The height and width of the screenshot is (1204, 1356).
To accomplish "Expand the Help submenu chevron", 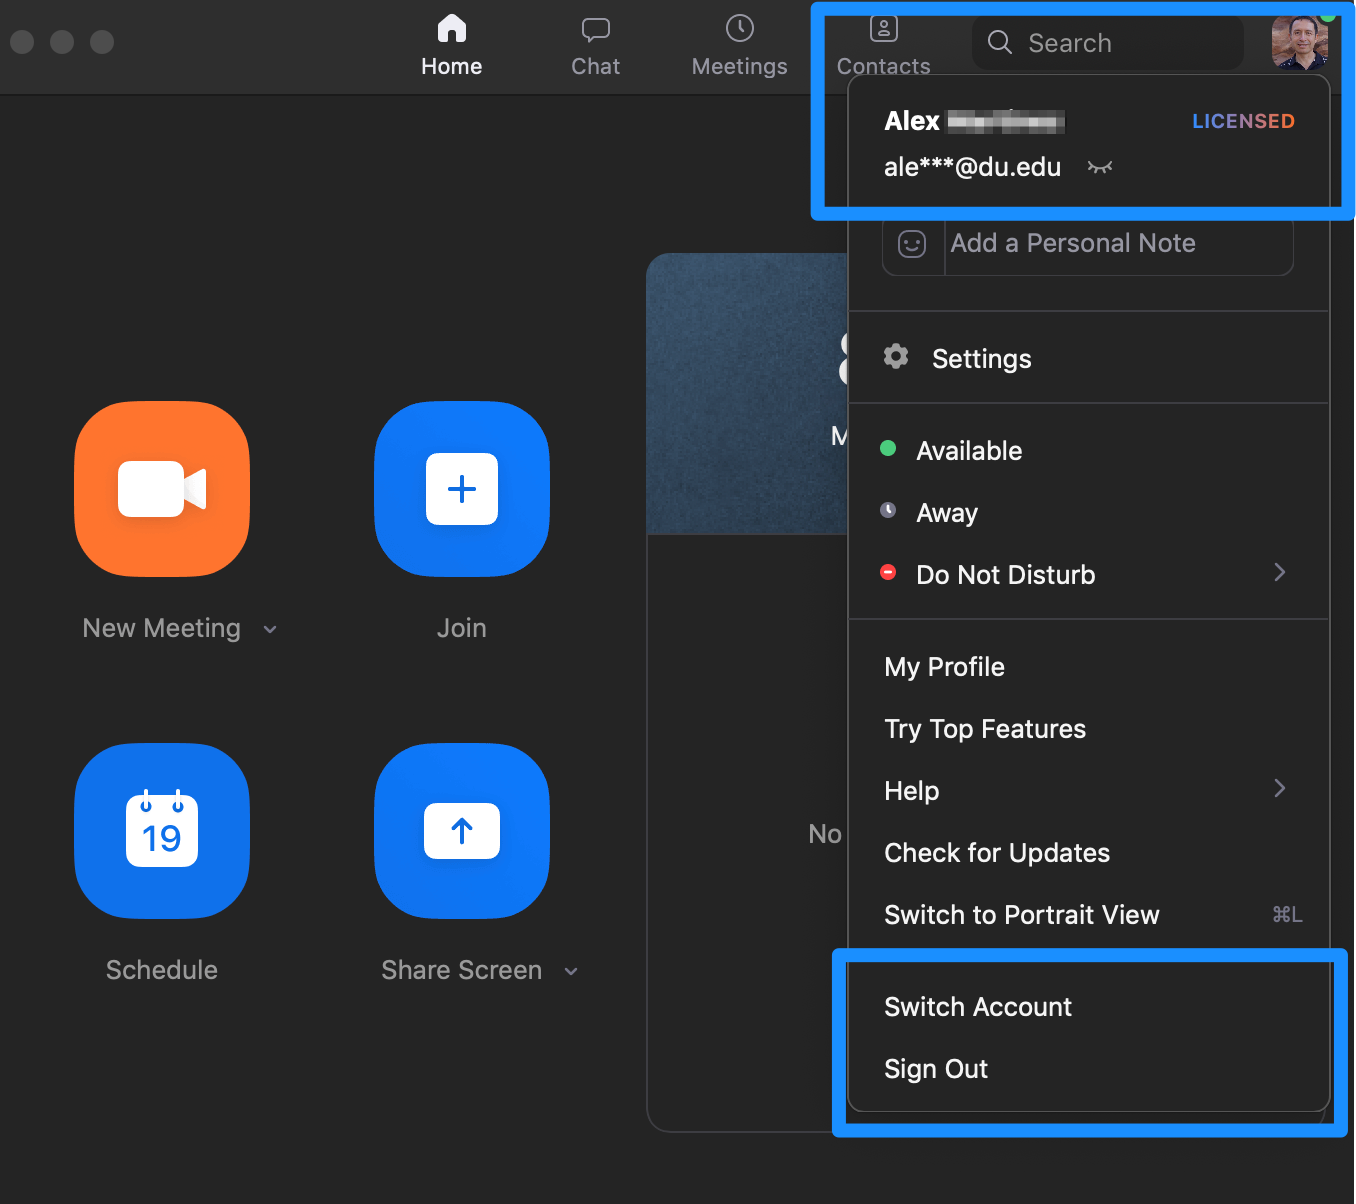I will click(x=1280, y=788).
